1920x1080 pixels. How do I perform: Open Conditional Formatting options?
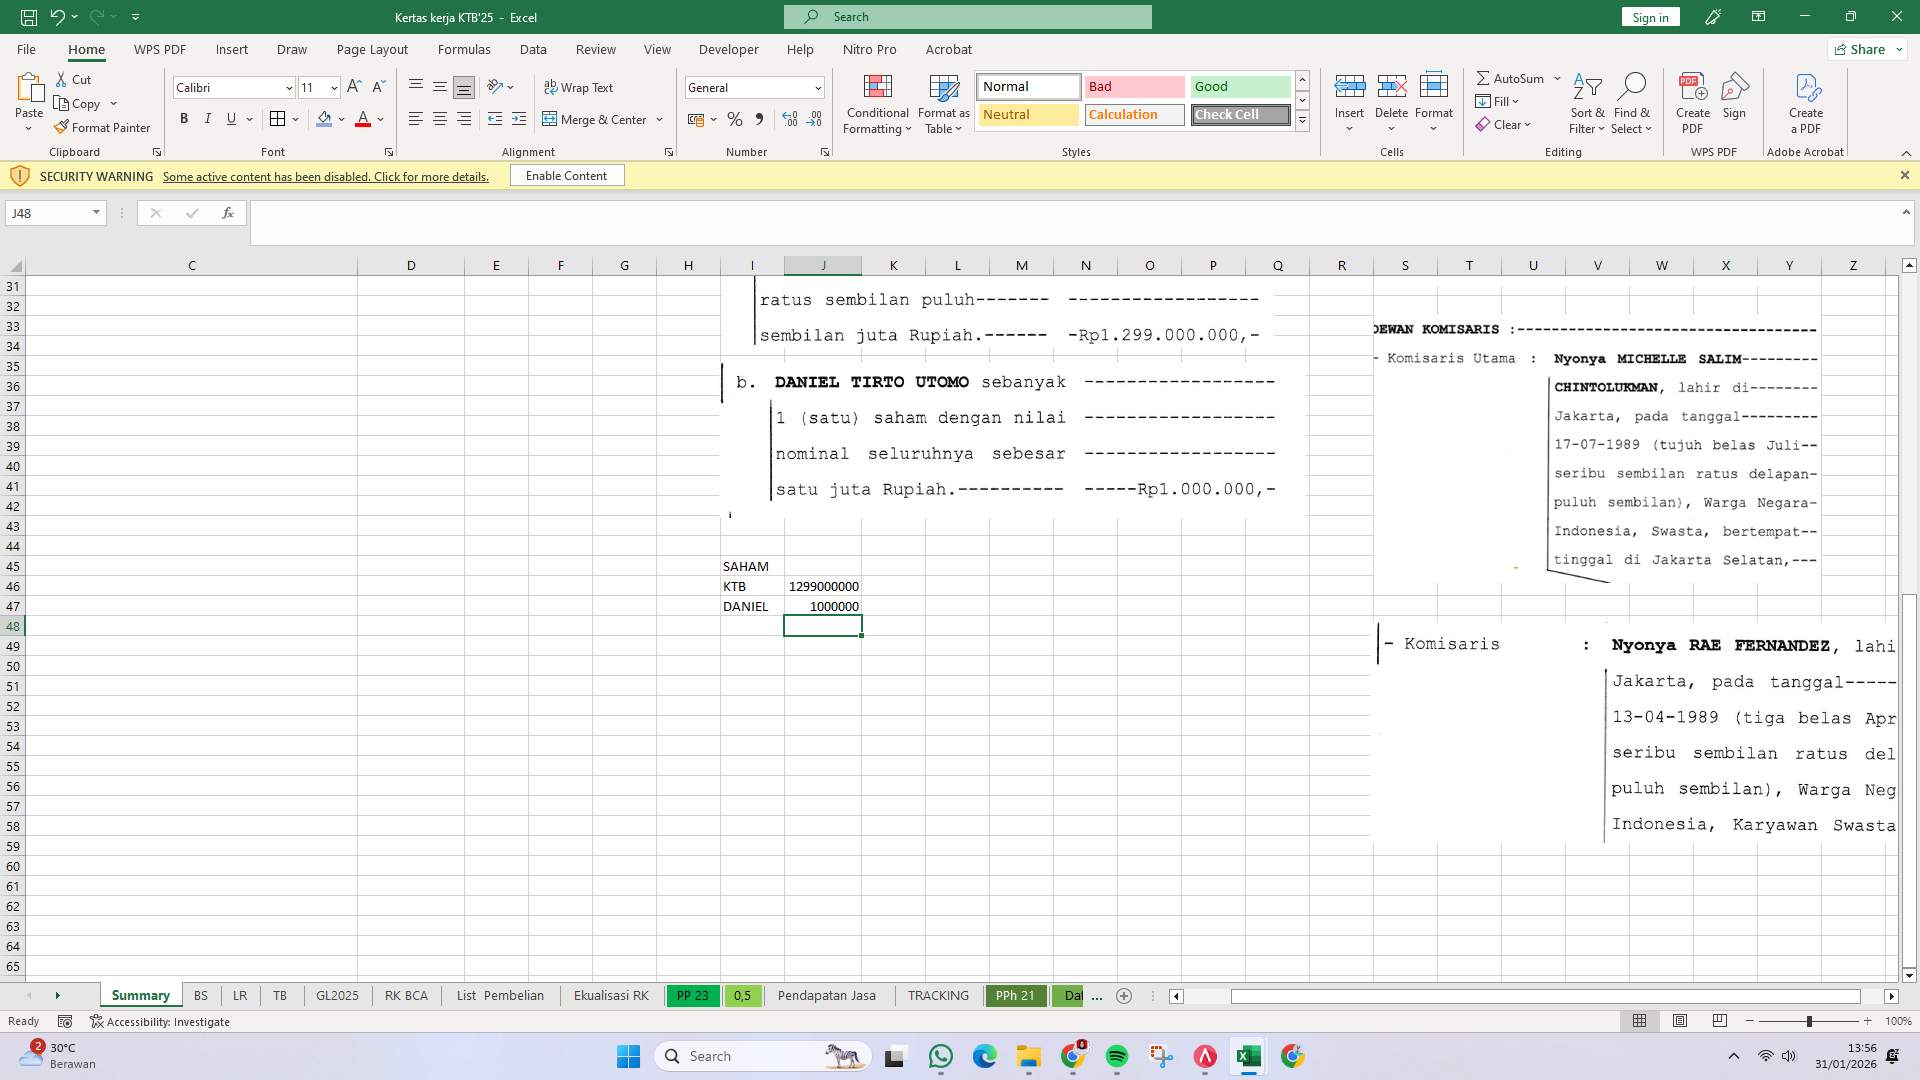click(x=877, y=103)
